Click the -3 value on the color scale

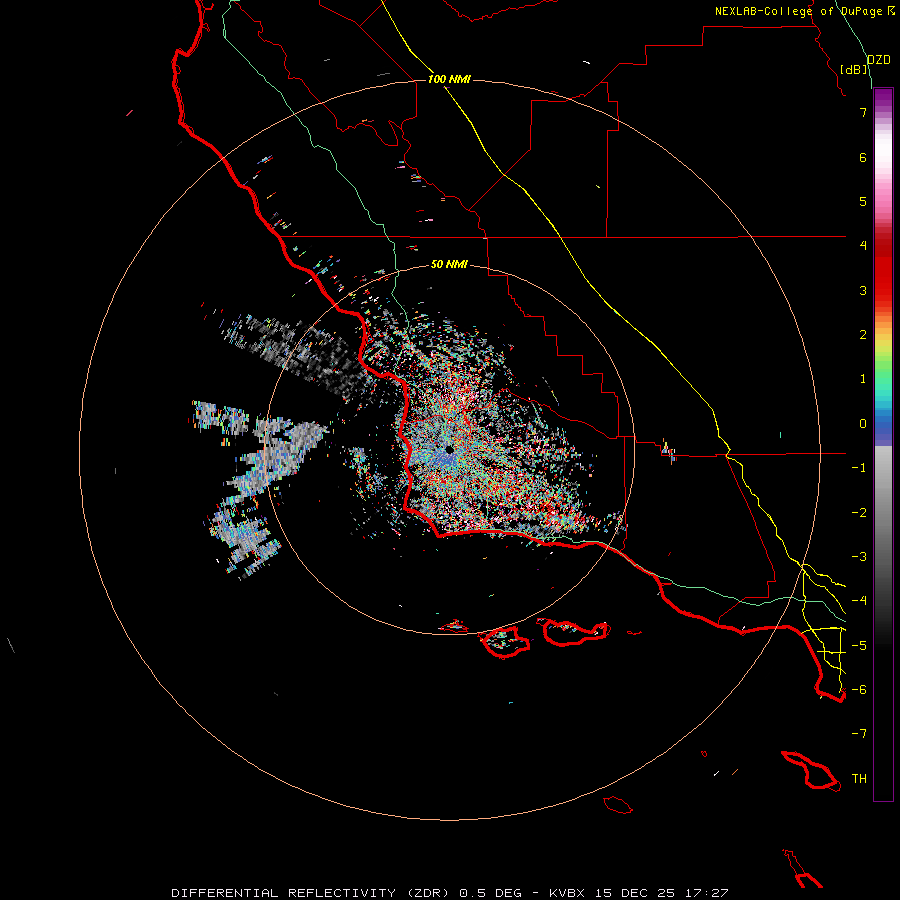[x=859, y=557]
